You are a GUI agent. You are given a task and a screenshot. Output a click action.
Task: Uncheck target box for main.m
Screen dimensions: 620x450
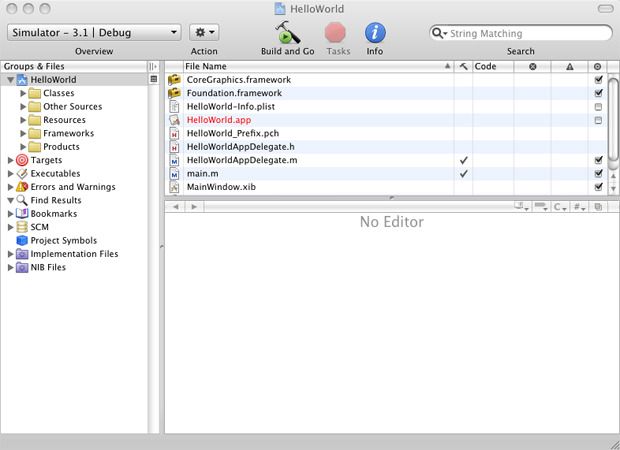(x=598, y=173)
